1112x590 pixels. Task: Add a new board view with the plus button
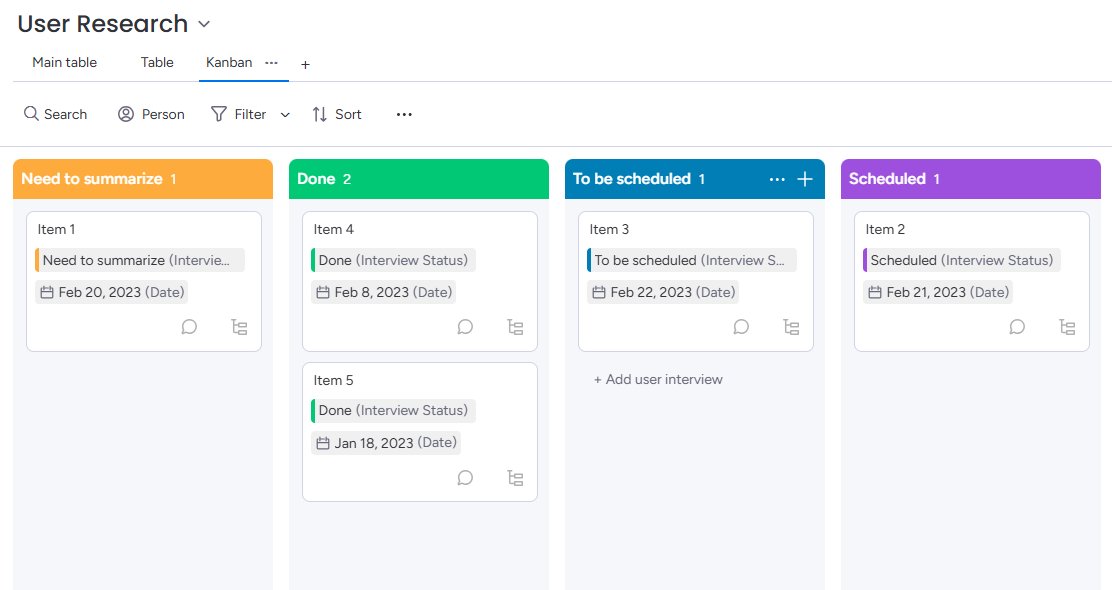(x=305, y=63)
